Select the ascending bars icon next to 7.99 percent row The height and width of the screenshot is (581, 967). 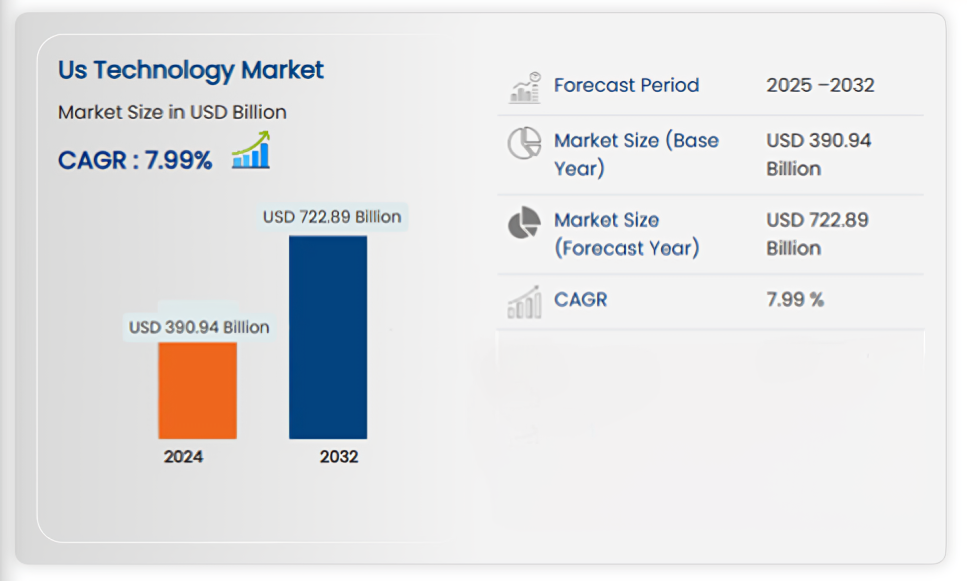coord(522,300)
